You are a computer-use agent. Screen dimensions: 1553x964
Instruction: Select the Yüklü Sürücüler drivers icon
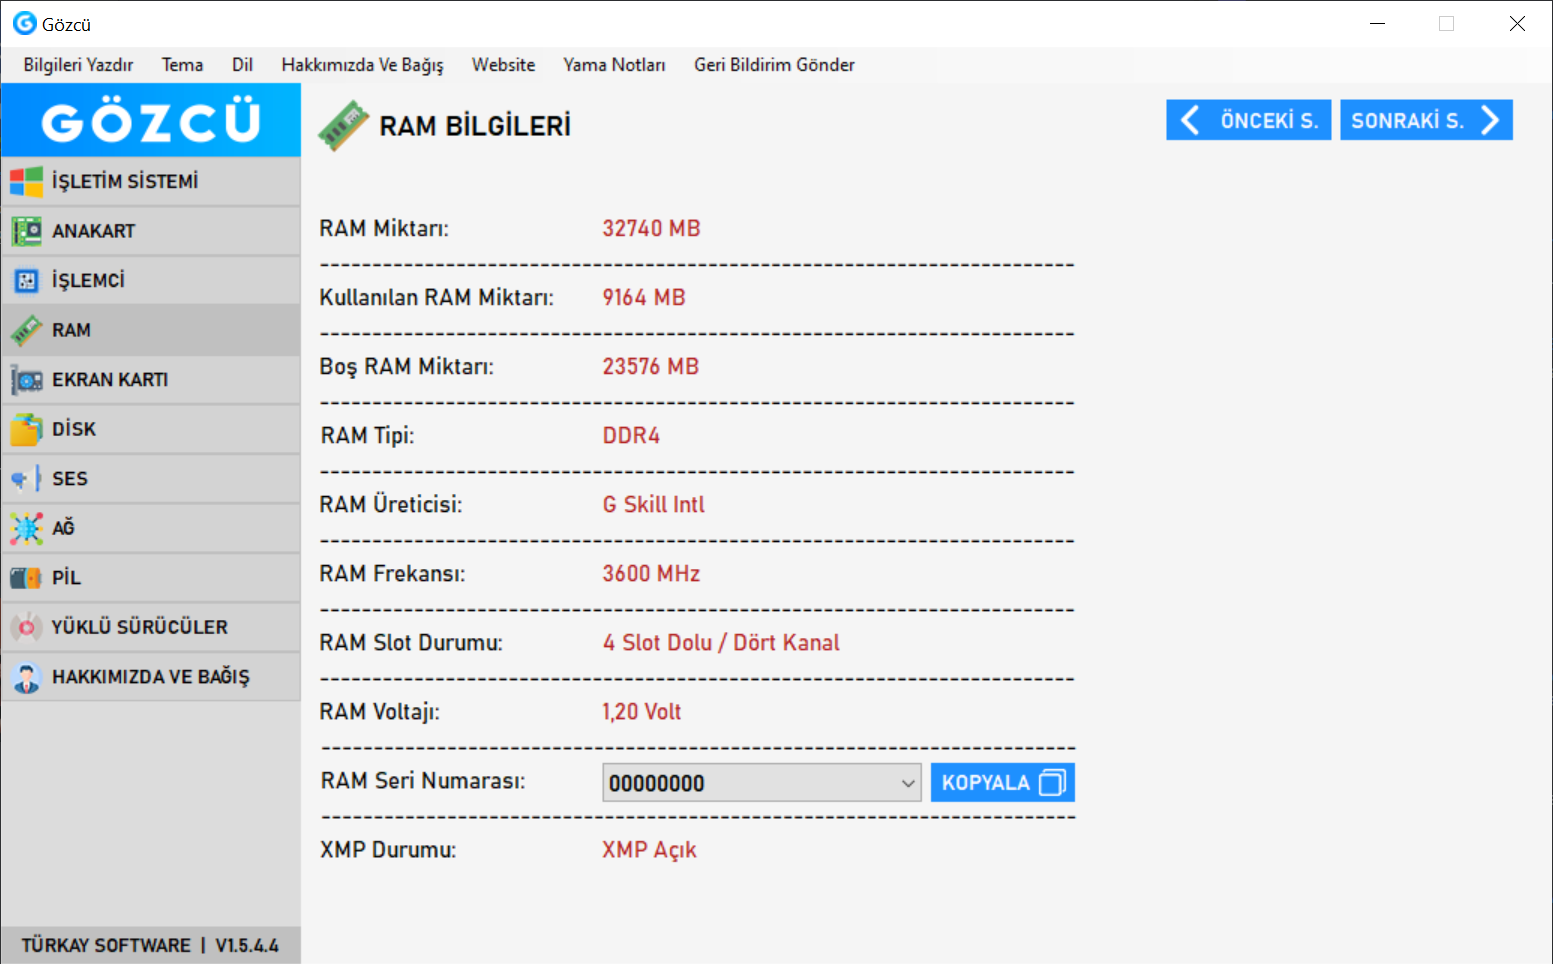click(26, 627)
